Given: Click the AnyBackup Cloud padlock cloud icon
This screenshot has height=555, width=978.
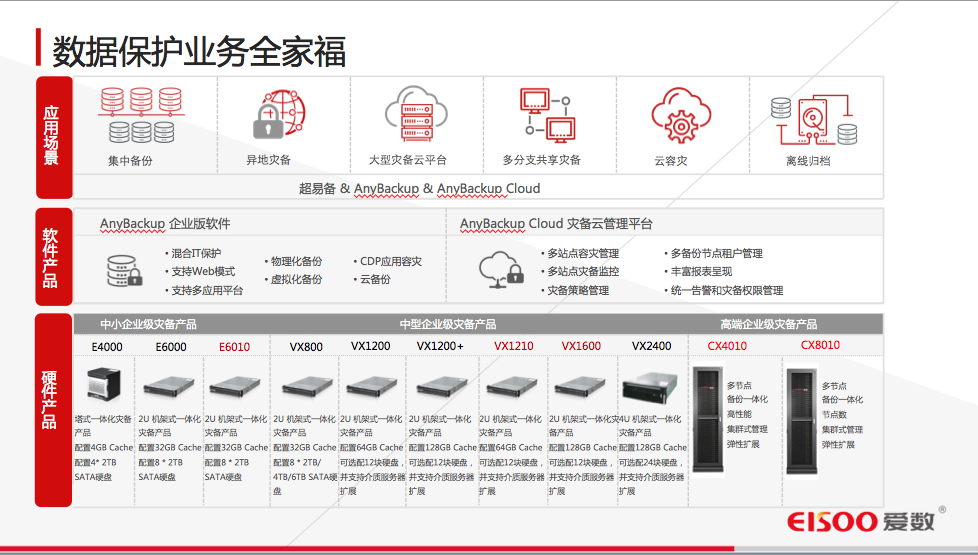Looking at the screenshot, I should pos(500,270).
